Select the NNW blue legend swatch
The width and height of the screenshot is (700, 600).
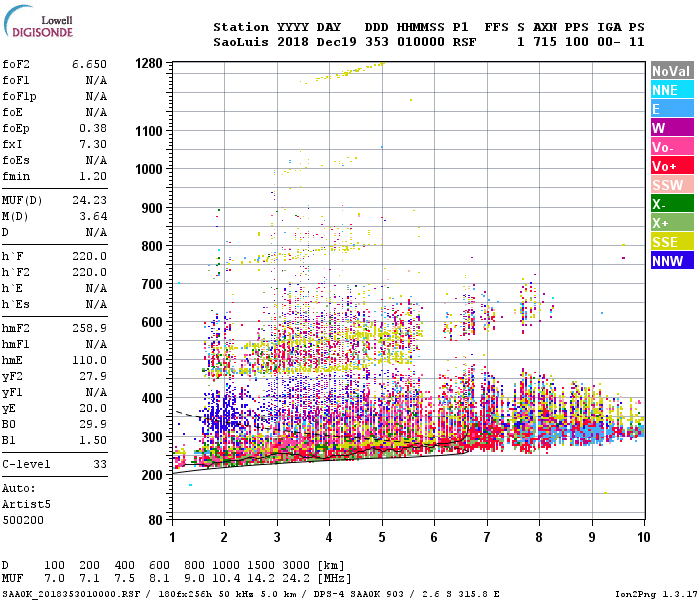pyautogui.click(x=672, y=261)
